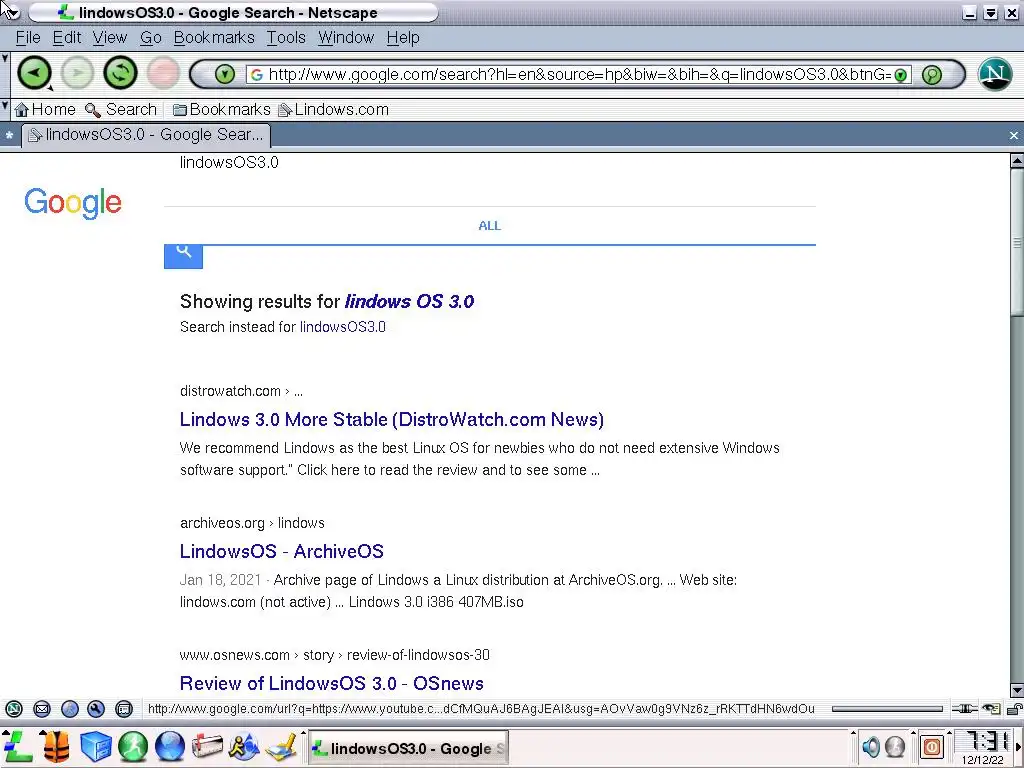Click the greyed-out Forward arrow button

point(78,72)
